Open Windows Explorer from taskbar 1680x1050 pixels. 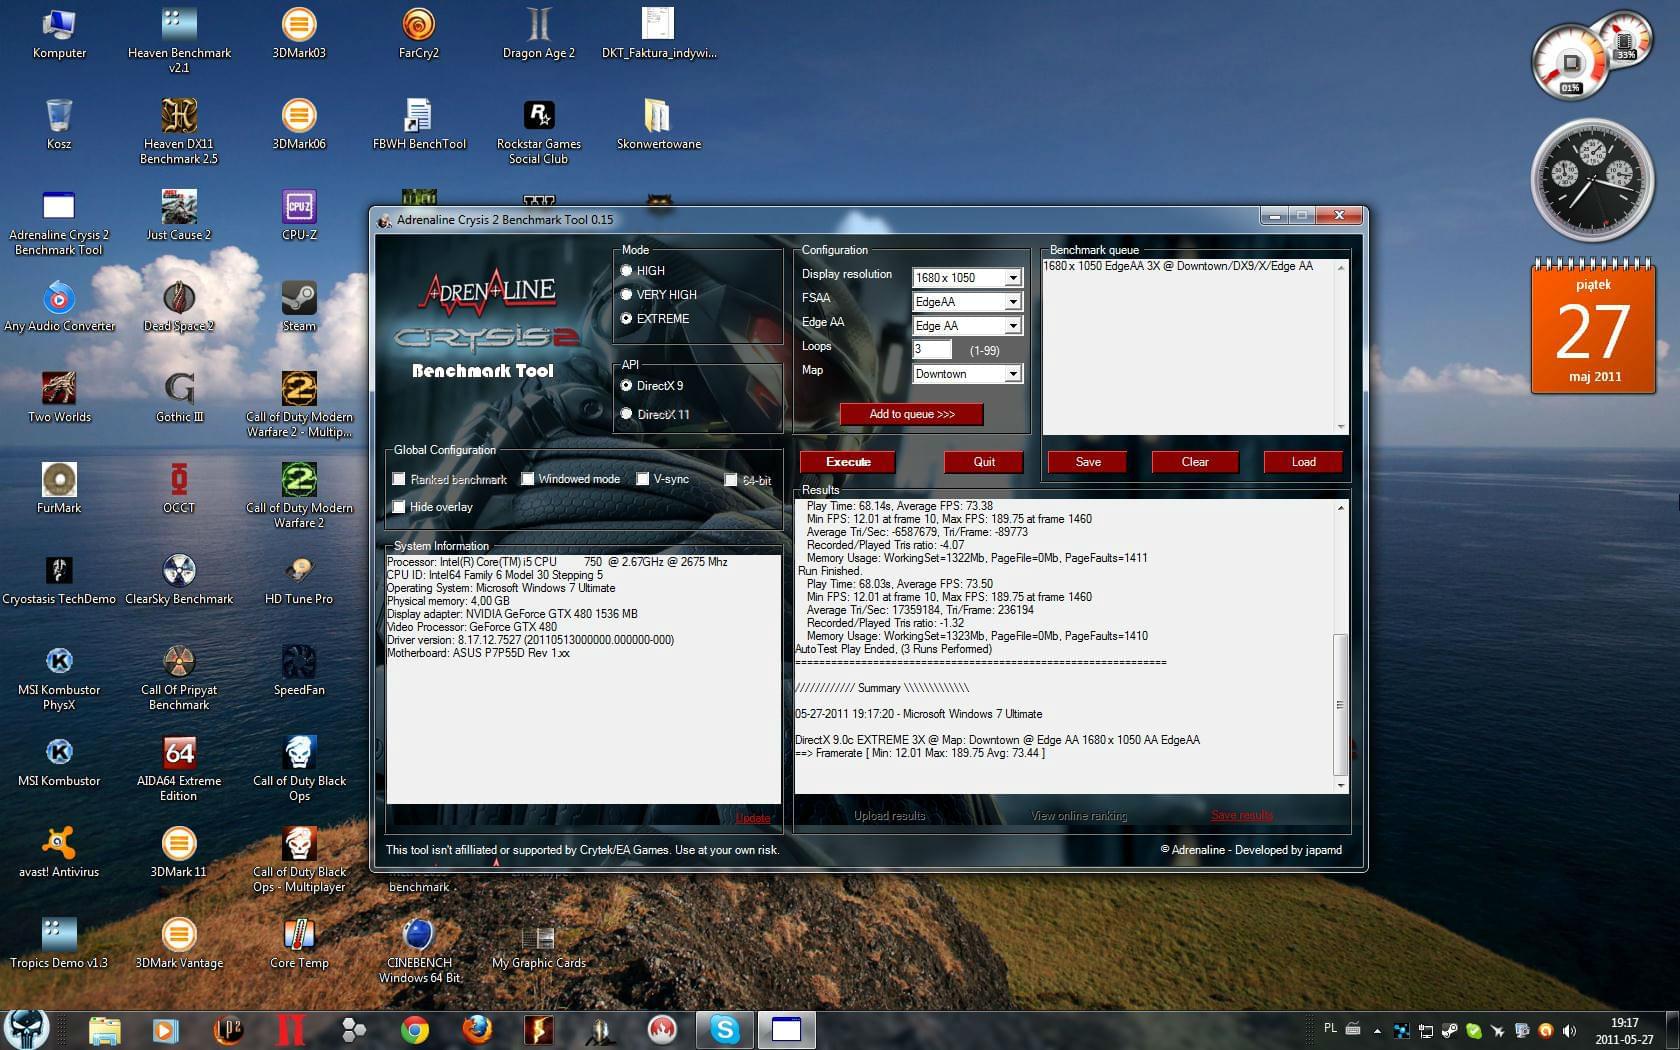coord(104,1029)
